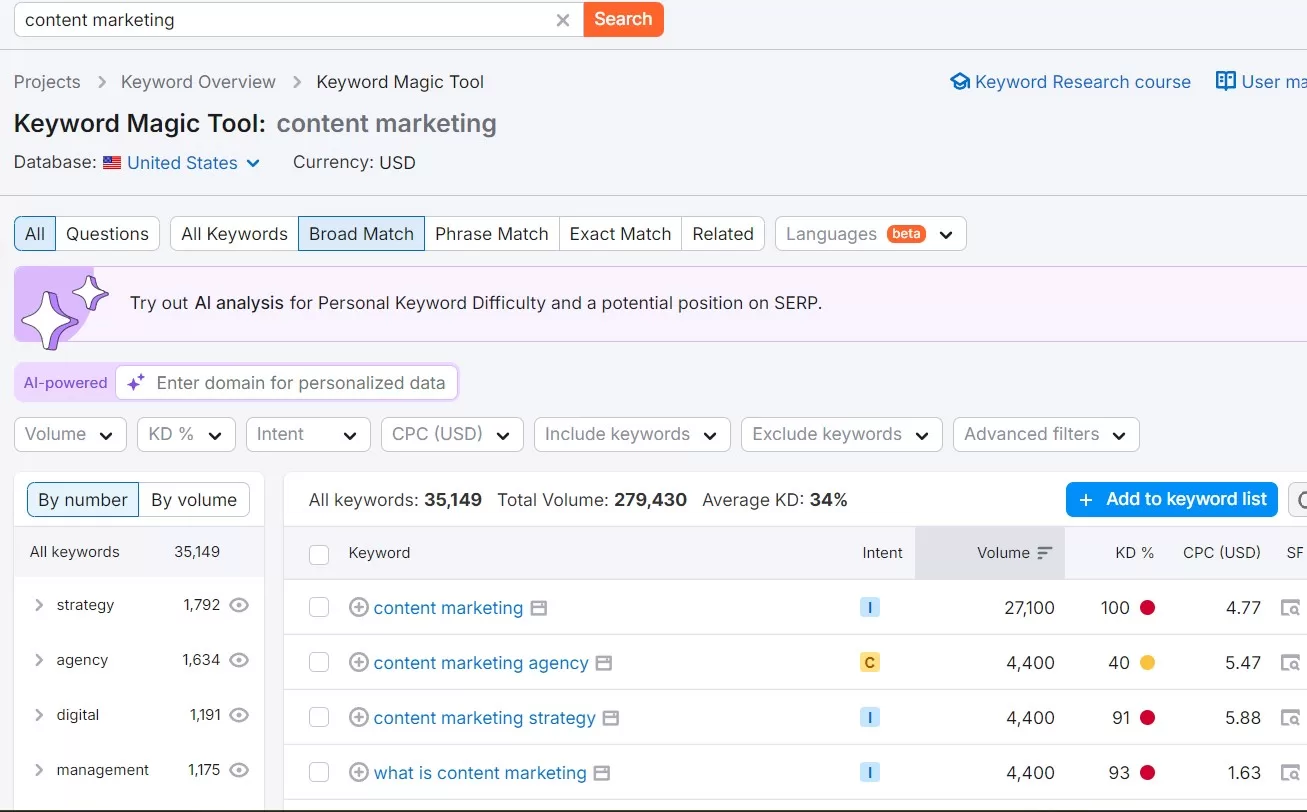Screen dimensions: 1307x812
Task: Open the Include keywords dropdown
Action: (x=632, y=434)
